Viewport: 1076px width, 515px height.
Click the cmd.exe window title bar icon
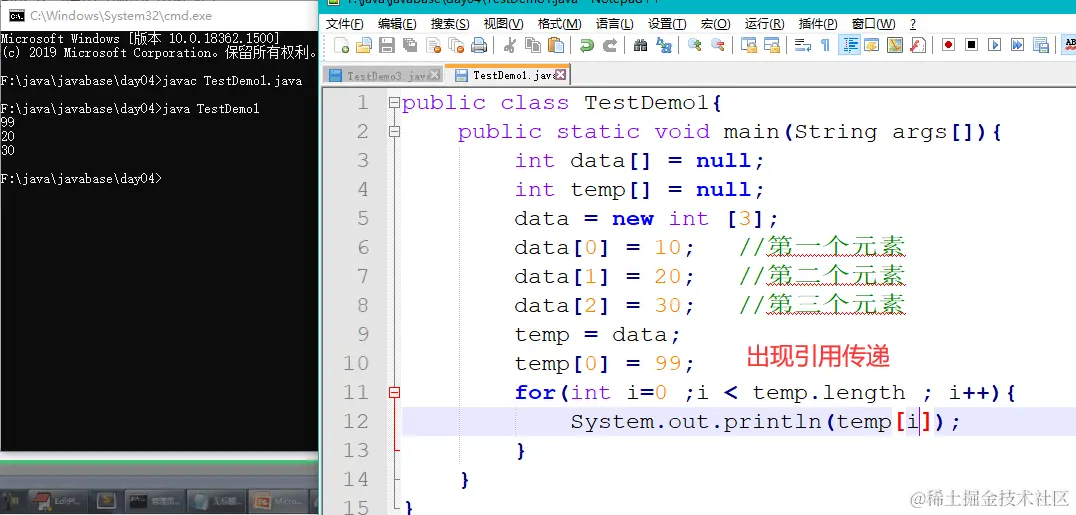coord(16,15)
